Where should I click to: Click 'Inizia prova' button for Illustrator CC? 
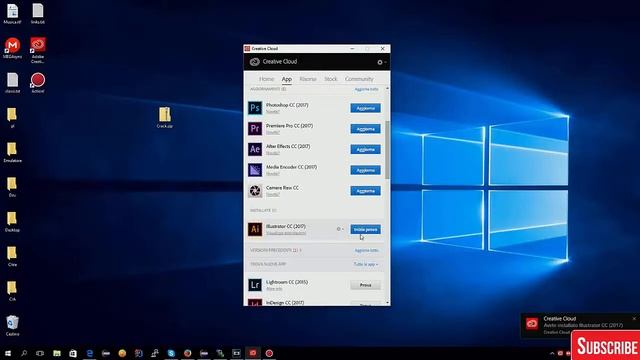click(365, 229)
